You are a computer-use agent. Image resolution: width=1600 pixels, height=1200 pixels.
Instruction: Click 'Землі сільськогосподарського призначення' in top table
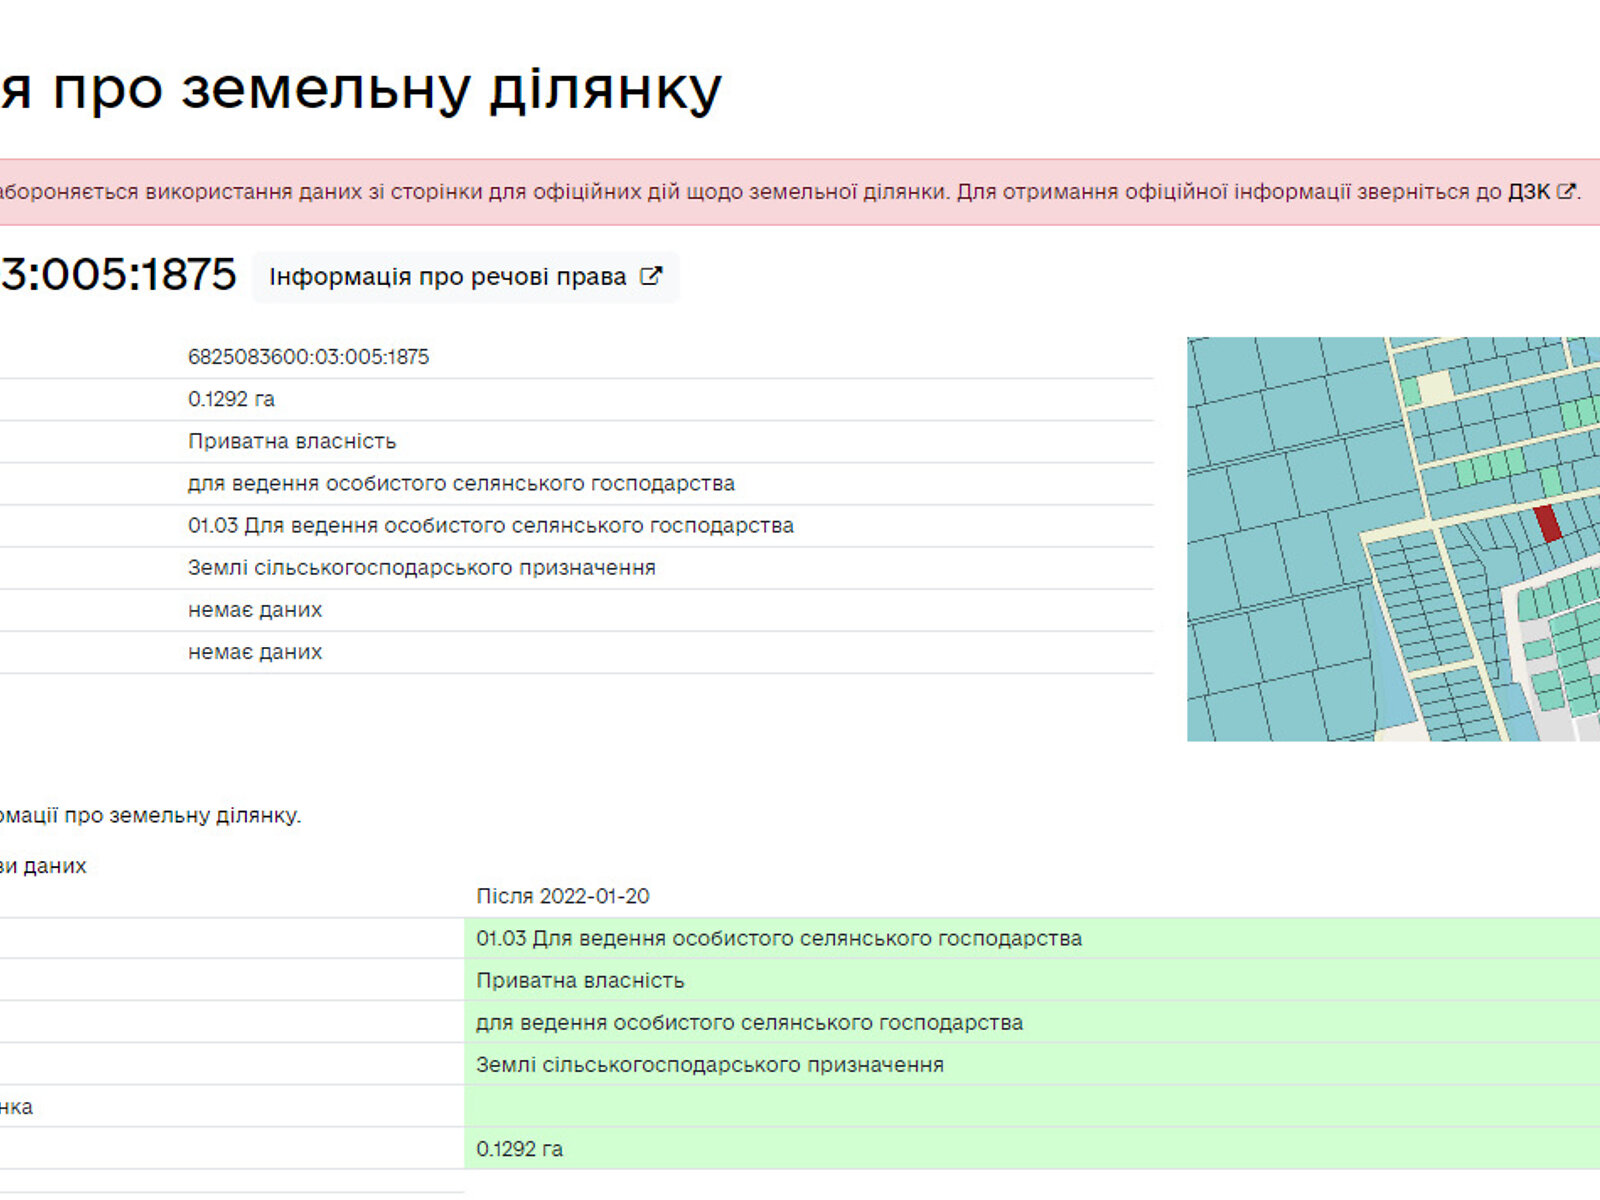[422, 567]
